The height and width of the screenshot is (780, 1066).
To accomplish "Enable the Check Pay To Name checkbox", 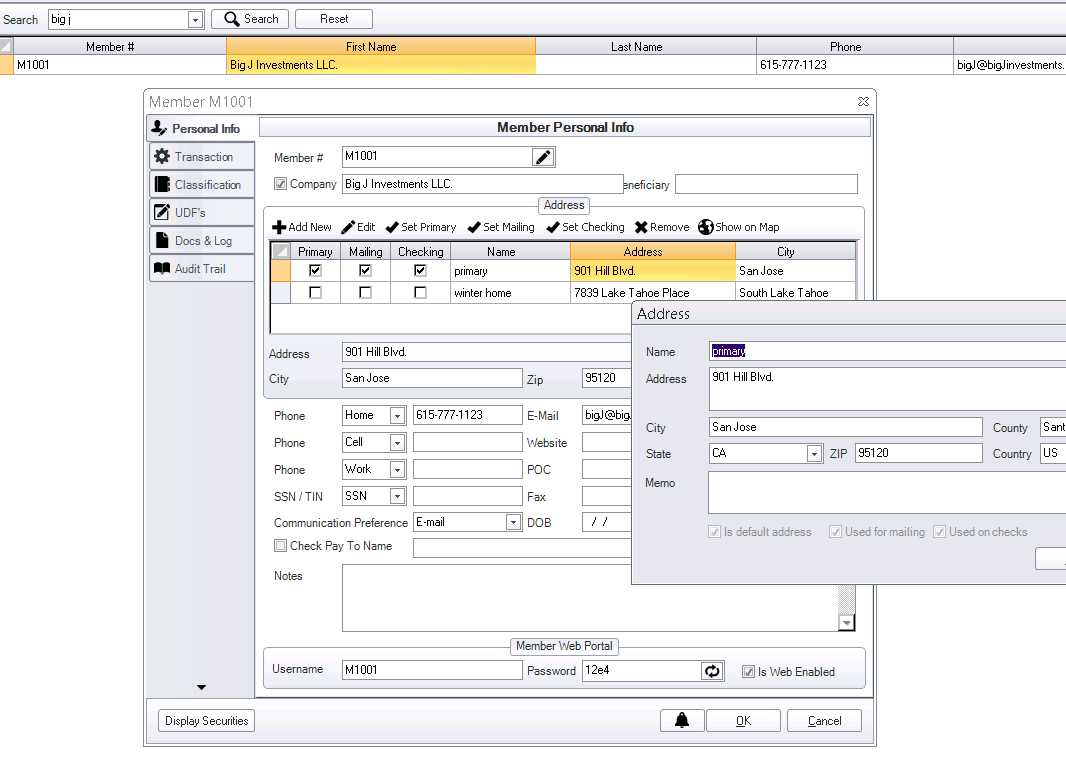I will pyautogui.click(x=280, y=545).
